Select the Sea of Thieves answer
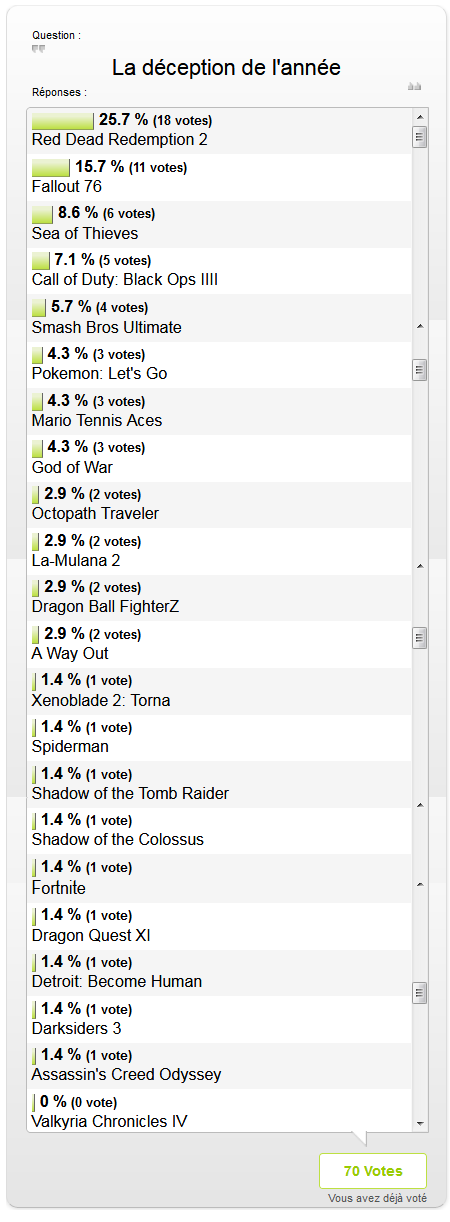This screenshot has width=450, height=1222. [219, 224]
